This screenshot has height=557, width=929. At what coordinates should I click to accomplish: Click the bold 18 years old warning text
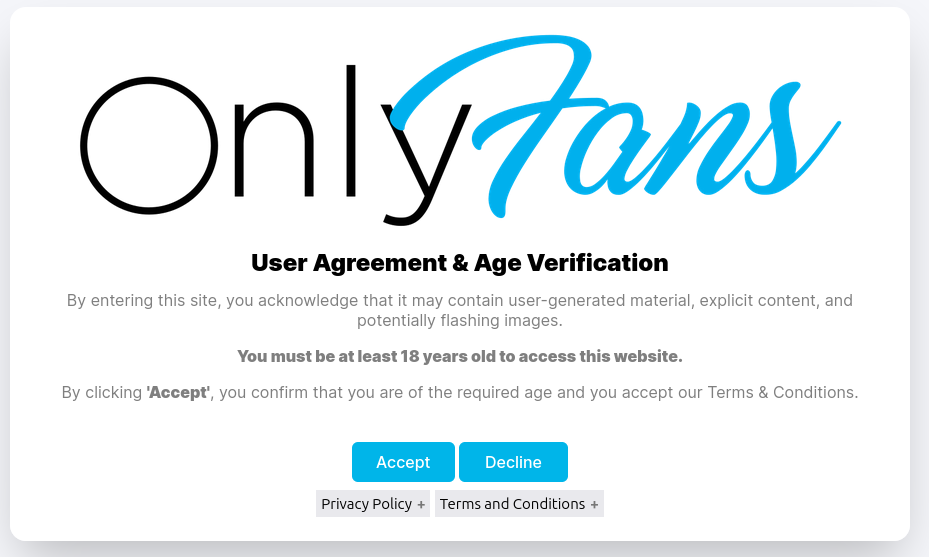(460, 356)
